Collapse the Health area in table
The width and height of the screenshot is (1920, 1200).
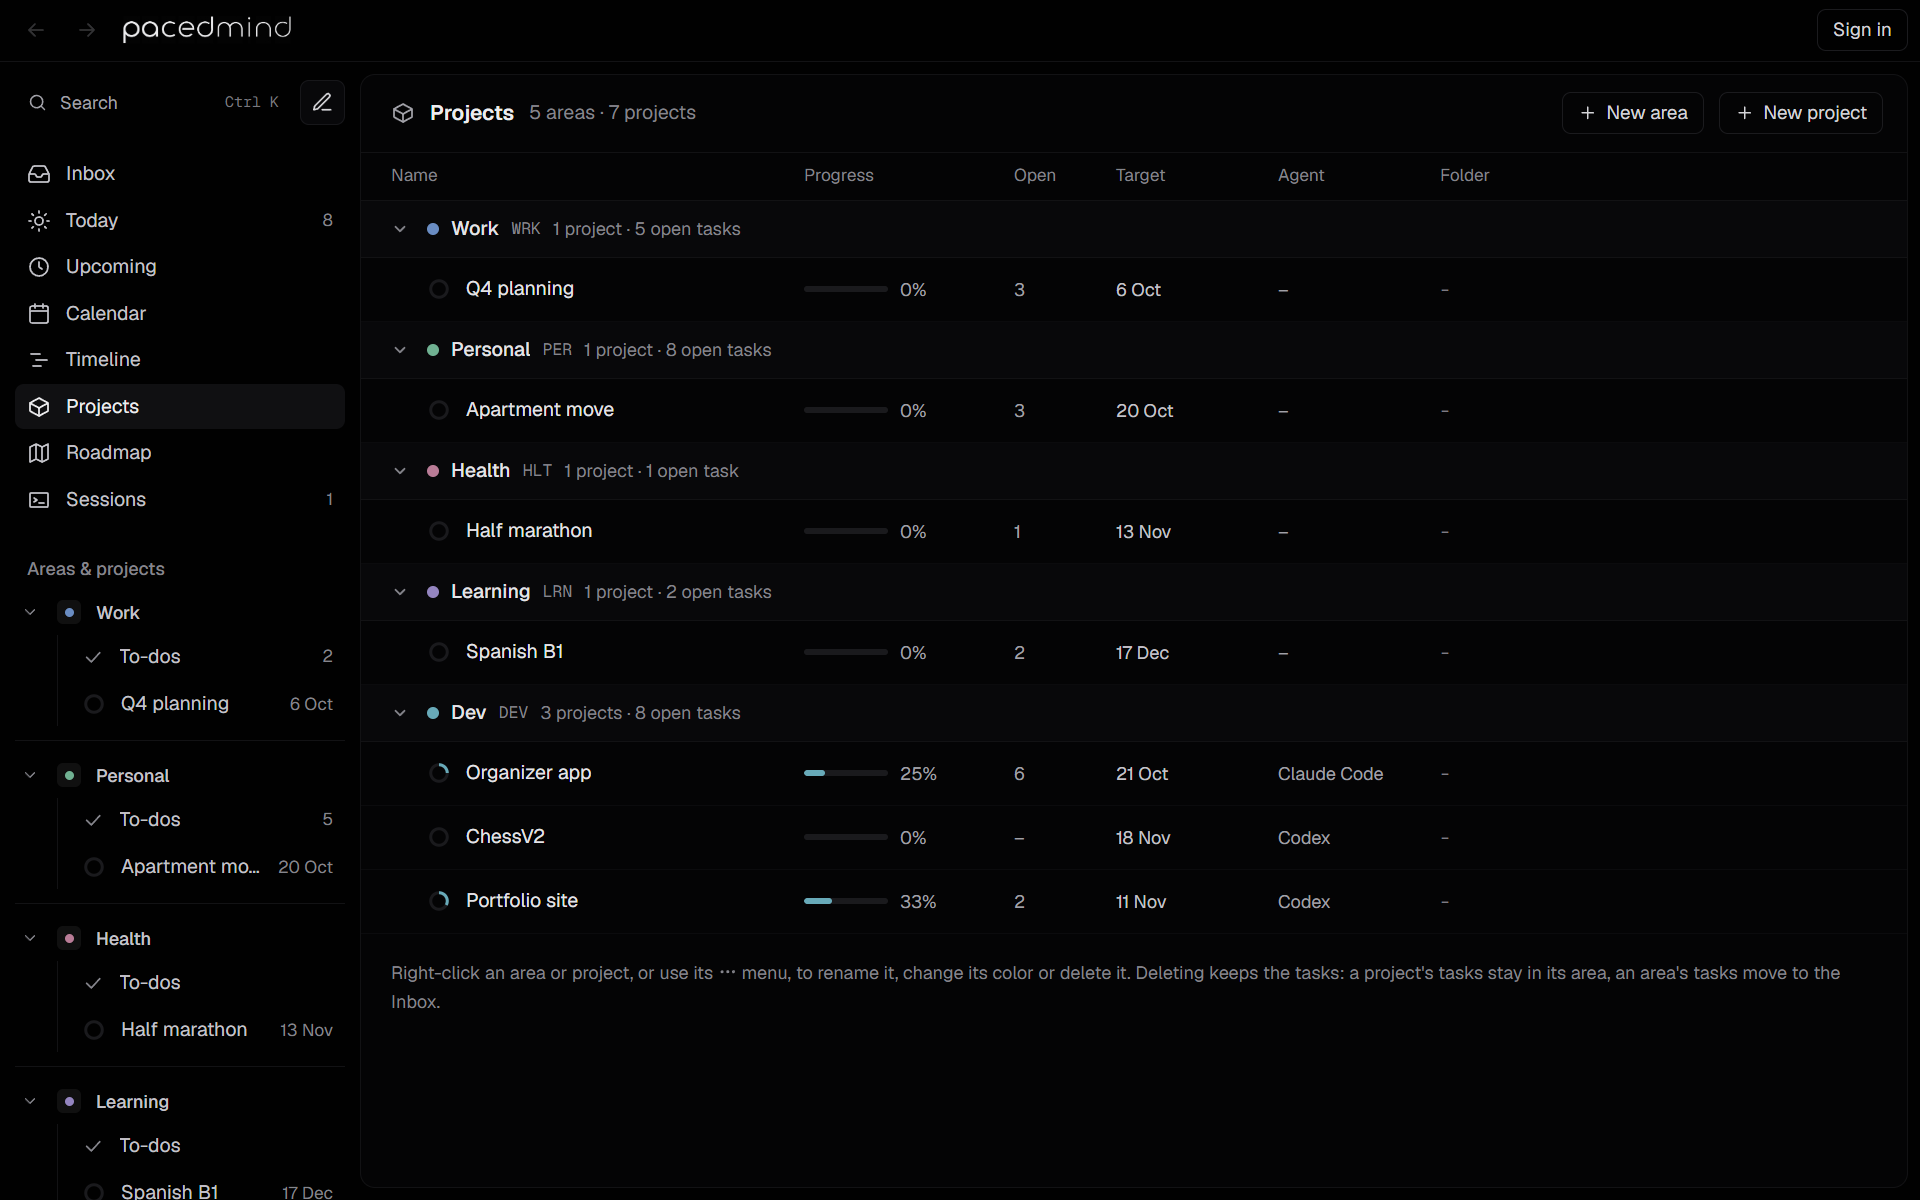(400, 471)
